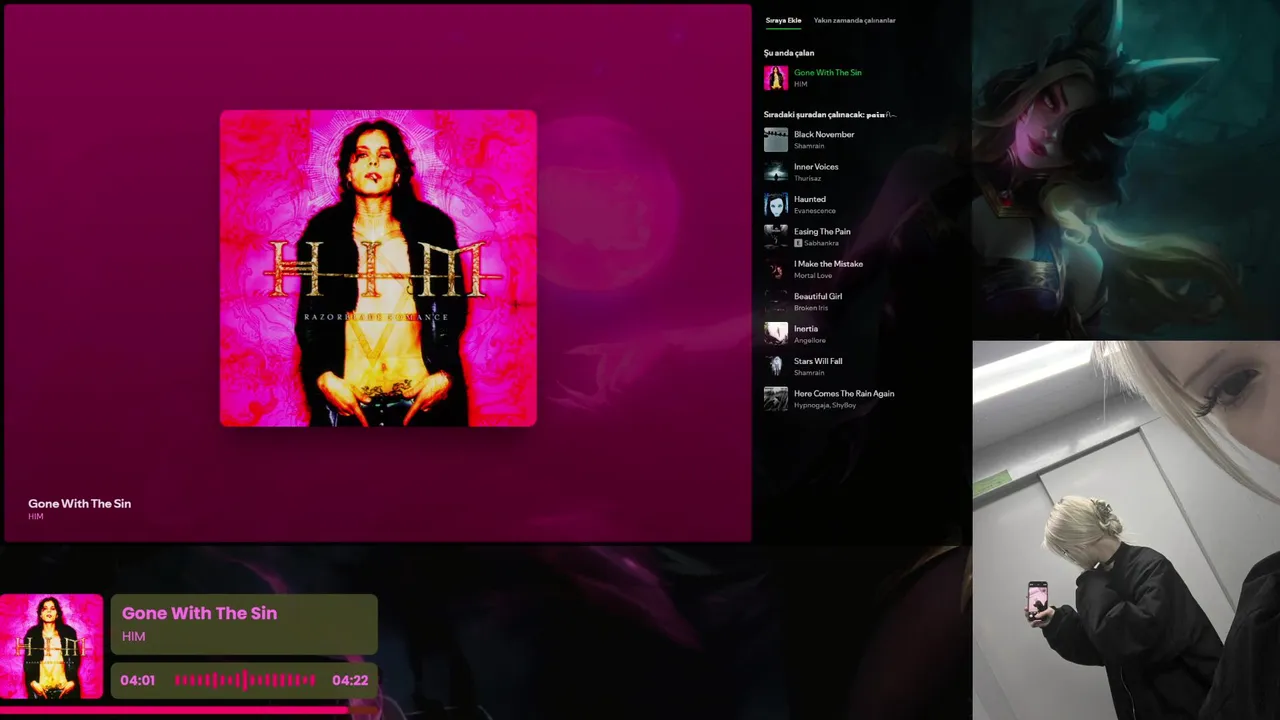
Task: Click Here Comes The Rain Again thumbnail
Action: coord(776,399)
